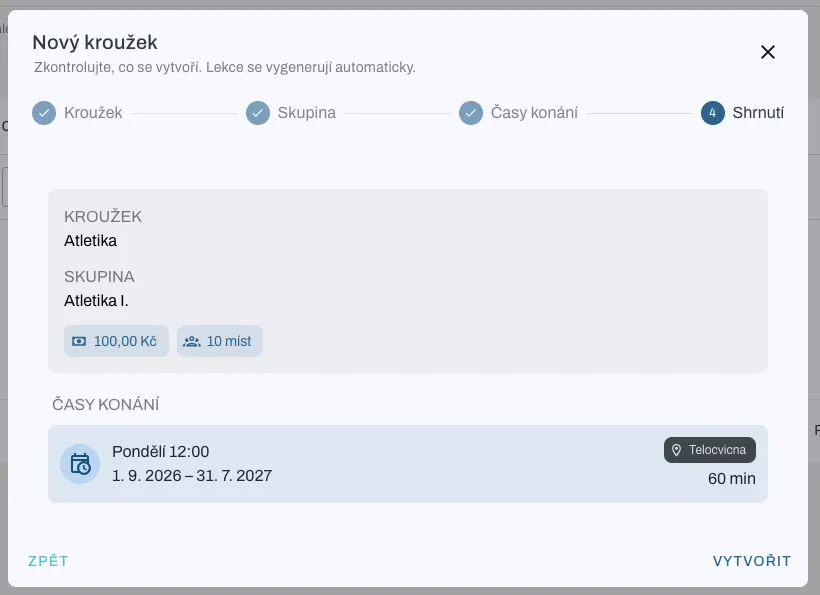Select the Pondělí 12:00 schedule row
This screenshot has height=595, width=820.
[408, 464]
